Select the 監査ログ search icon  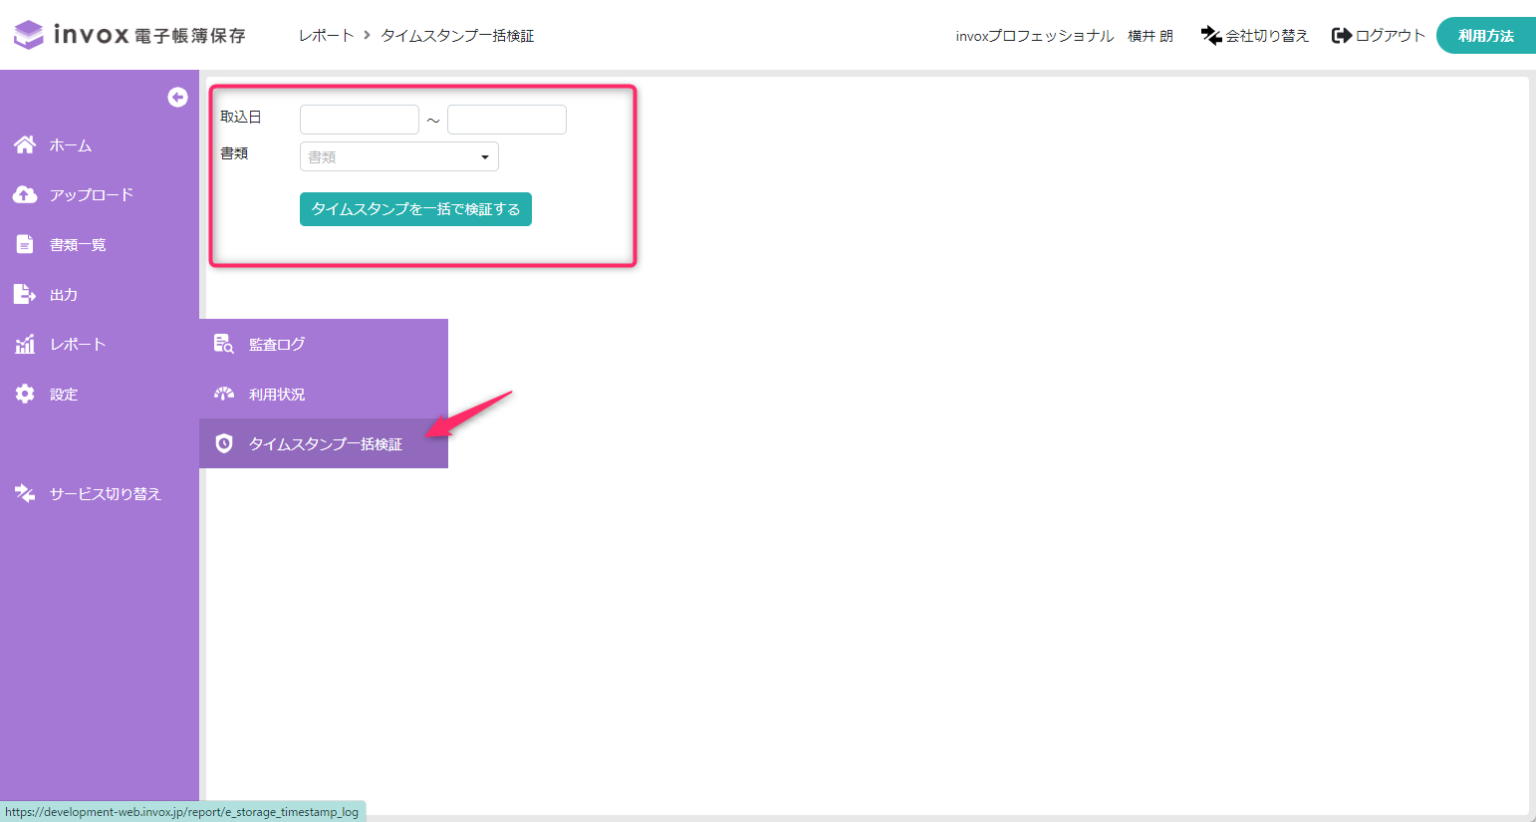(222, 343)
